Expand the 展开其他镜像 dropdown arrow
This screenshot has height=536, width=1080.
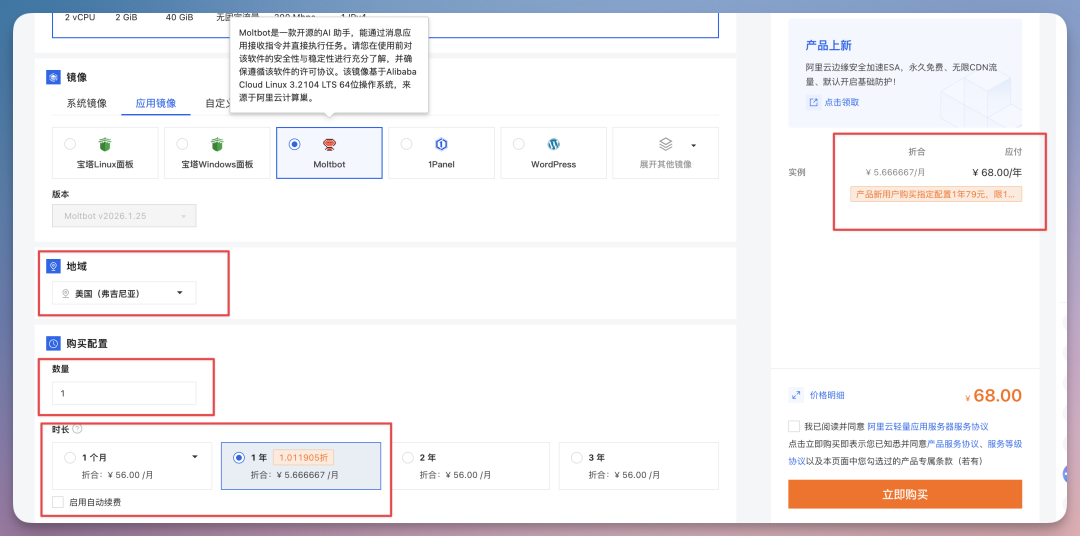click(x=694, y=145)
